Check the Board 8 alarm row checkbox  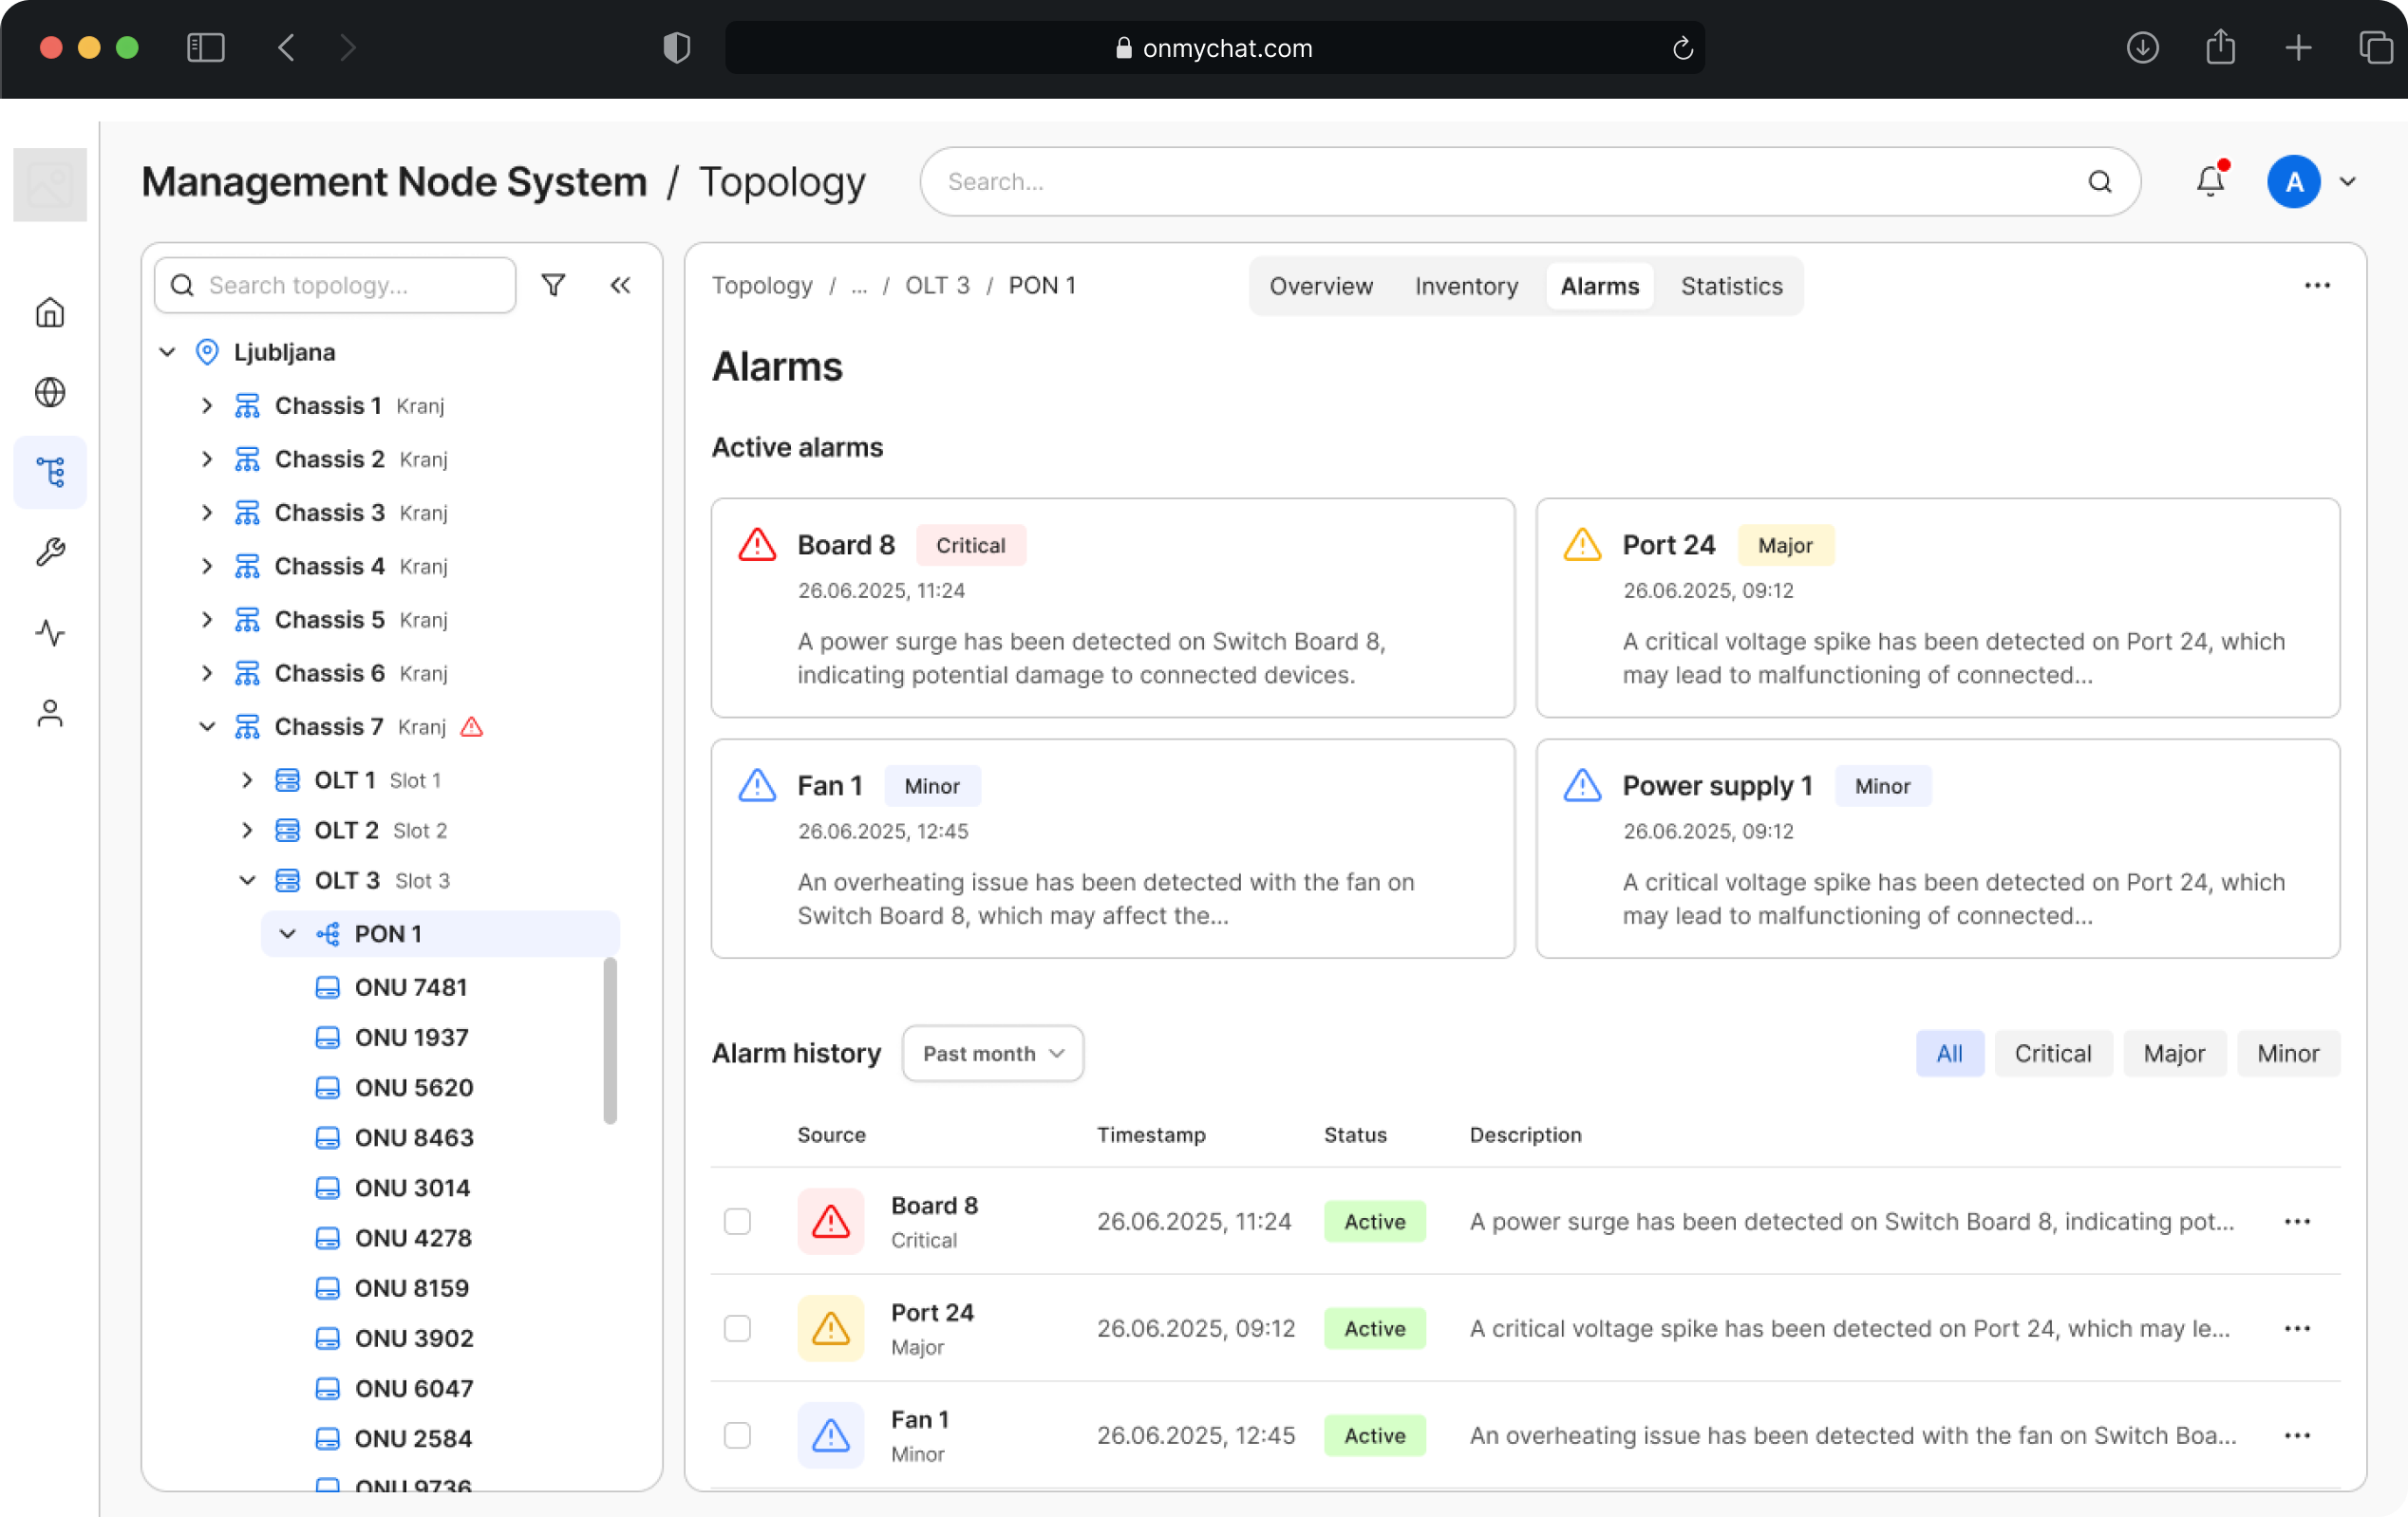tap(737, 1221)
